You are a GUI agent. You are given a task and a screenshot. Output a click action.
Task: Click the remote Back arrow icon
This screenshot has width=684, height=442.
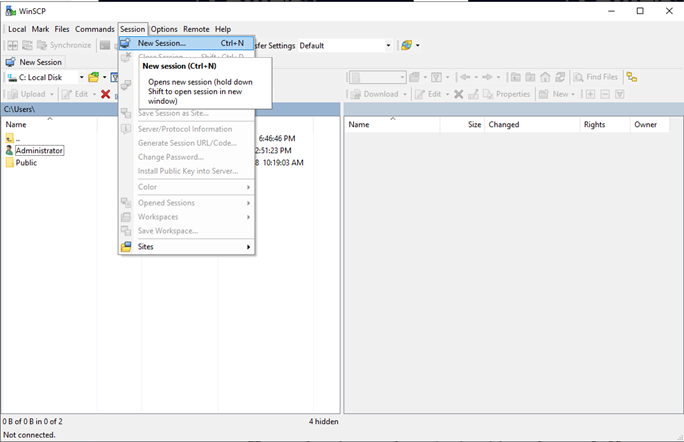click(465, 77)
